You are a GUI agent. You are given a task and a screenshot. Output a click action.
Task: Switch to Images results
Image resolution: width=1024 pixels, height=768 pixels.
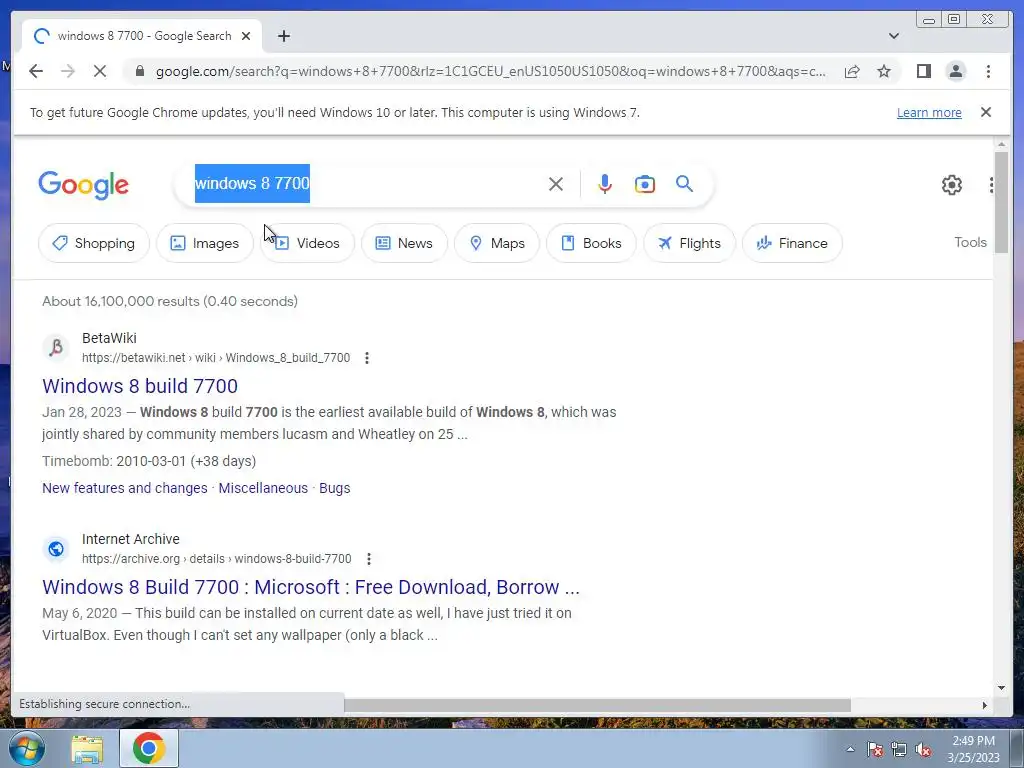click(204, 243)
